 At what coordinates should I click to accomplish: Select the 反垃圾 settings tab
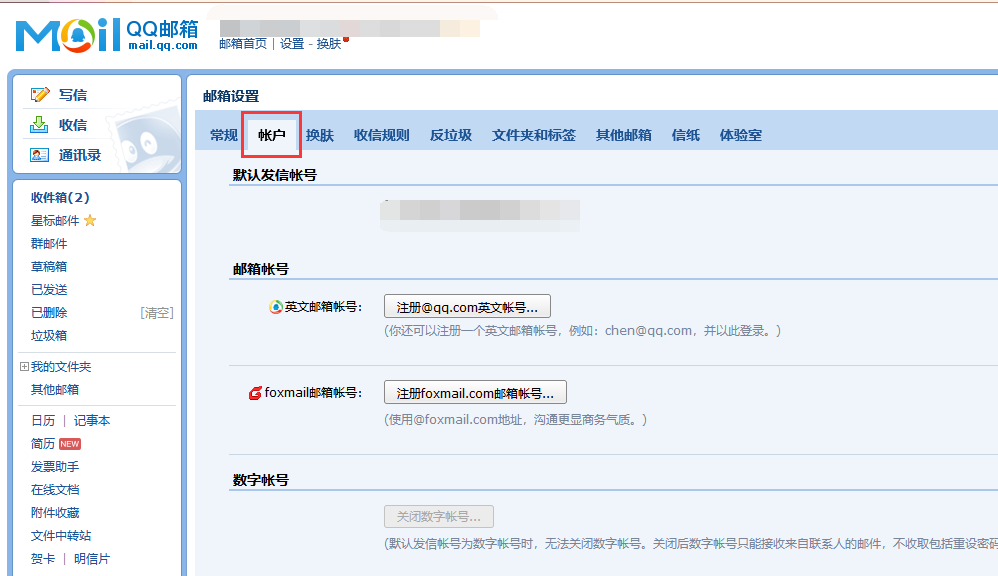point(450,132)
